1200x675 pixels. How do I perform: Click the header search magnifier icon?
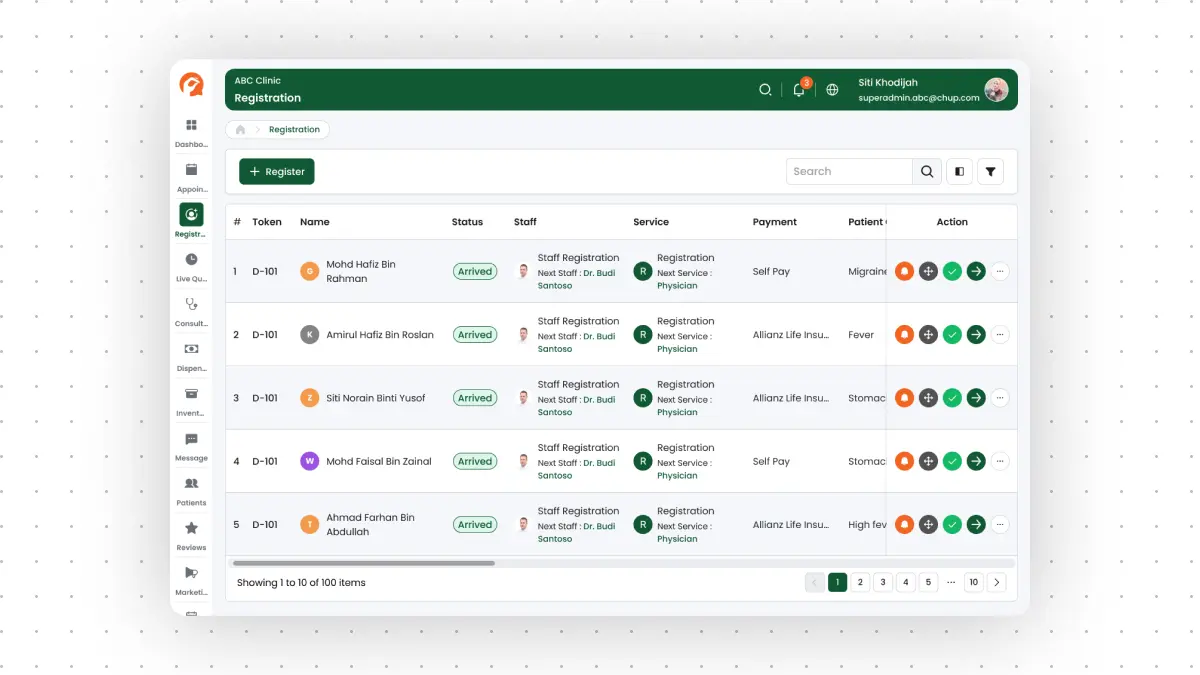765,89
